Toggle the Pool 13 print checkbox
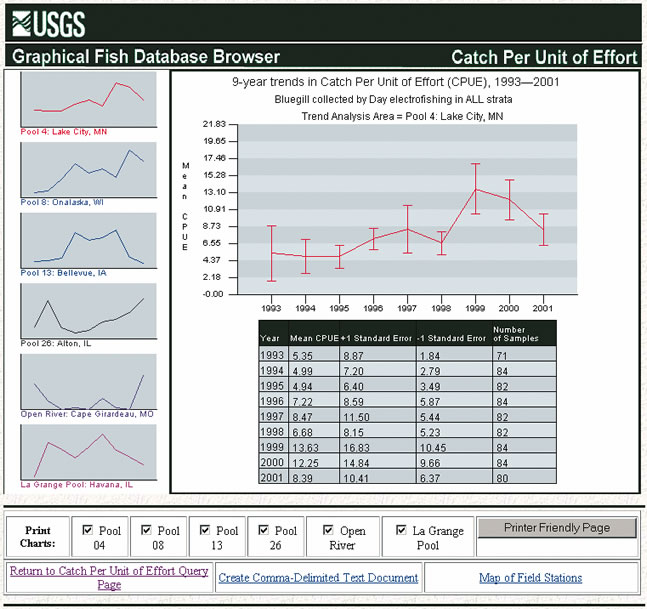 [x=205, y=530]
